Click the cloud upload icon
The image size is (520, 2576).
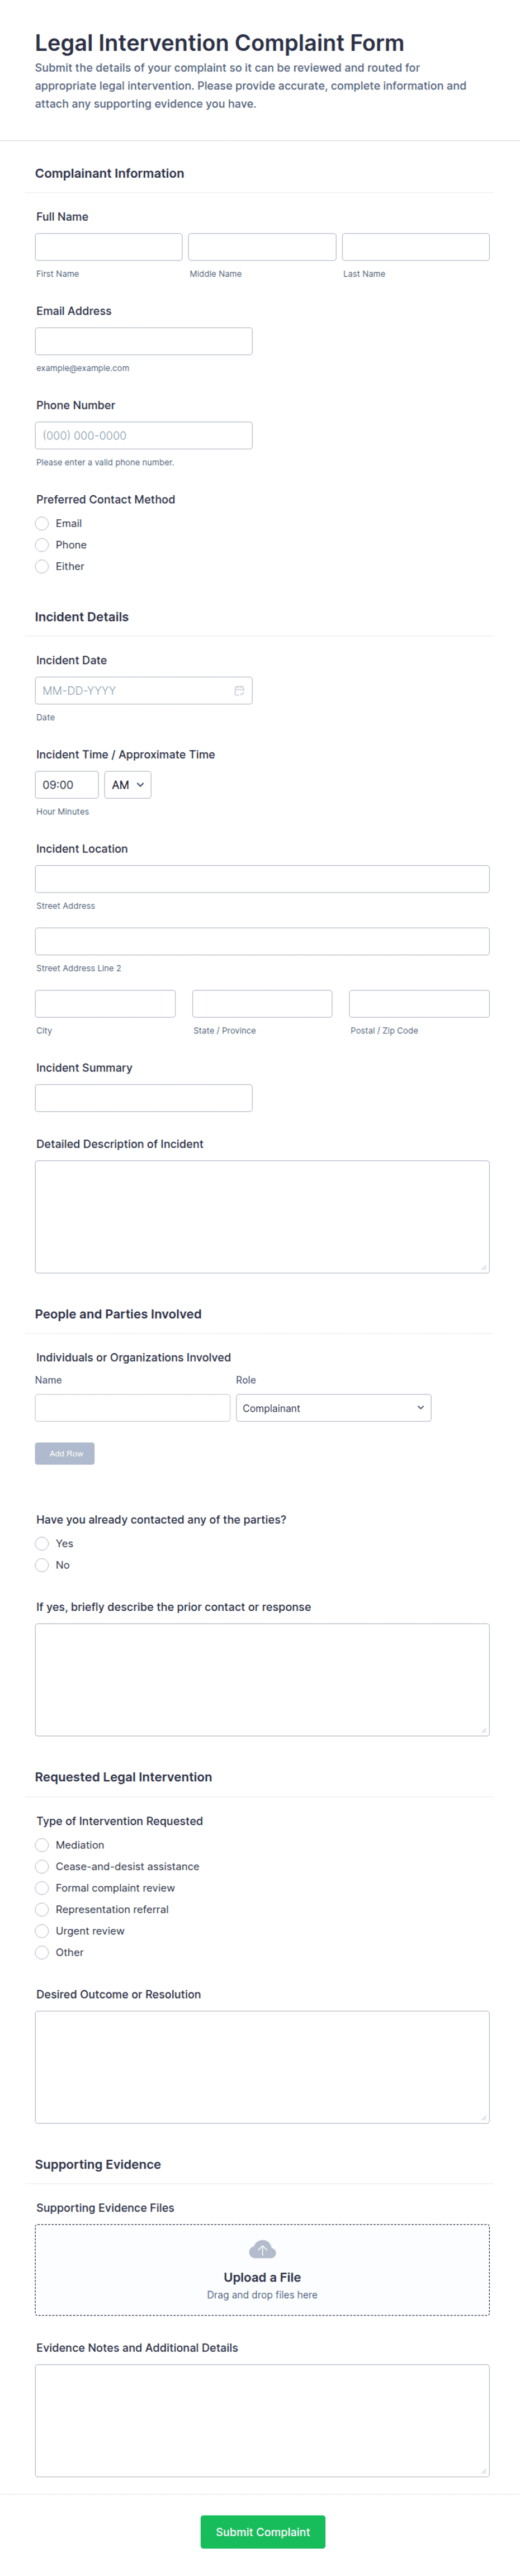[262, 2249]
